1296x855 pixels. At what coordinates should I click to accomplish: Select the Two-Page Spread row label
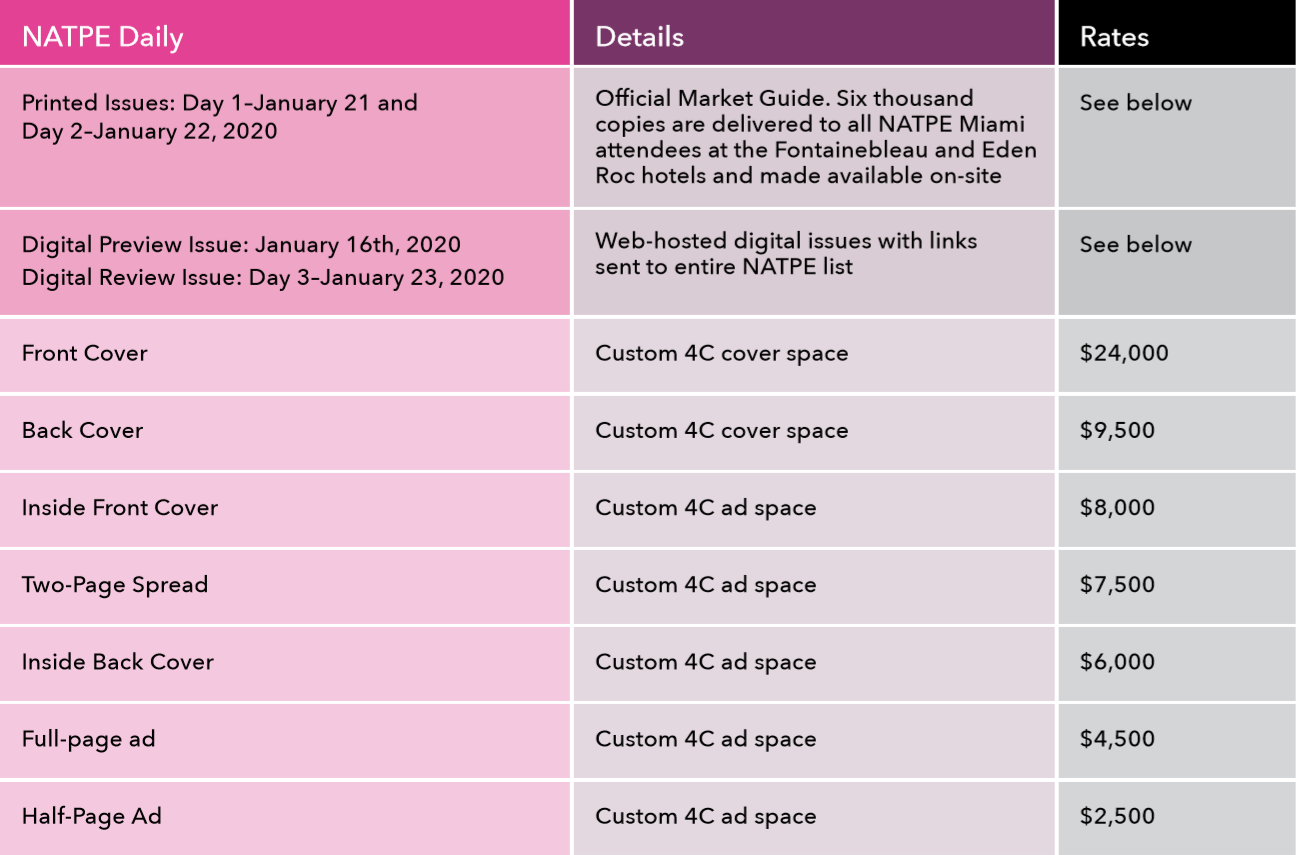[115, 584]
